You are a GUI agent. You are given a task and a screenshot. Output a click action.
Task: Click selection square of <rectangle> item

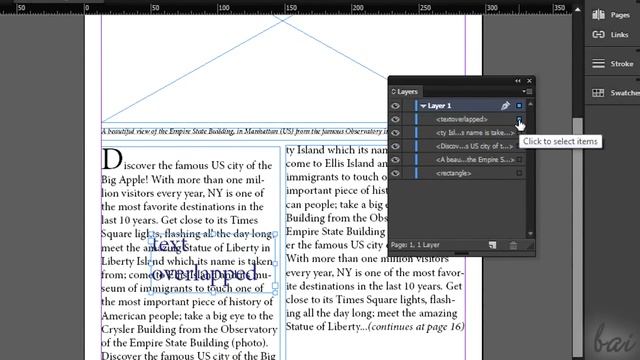(519, 173)
